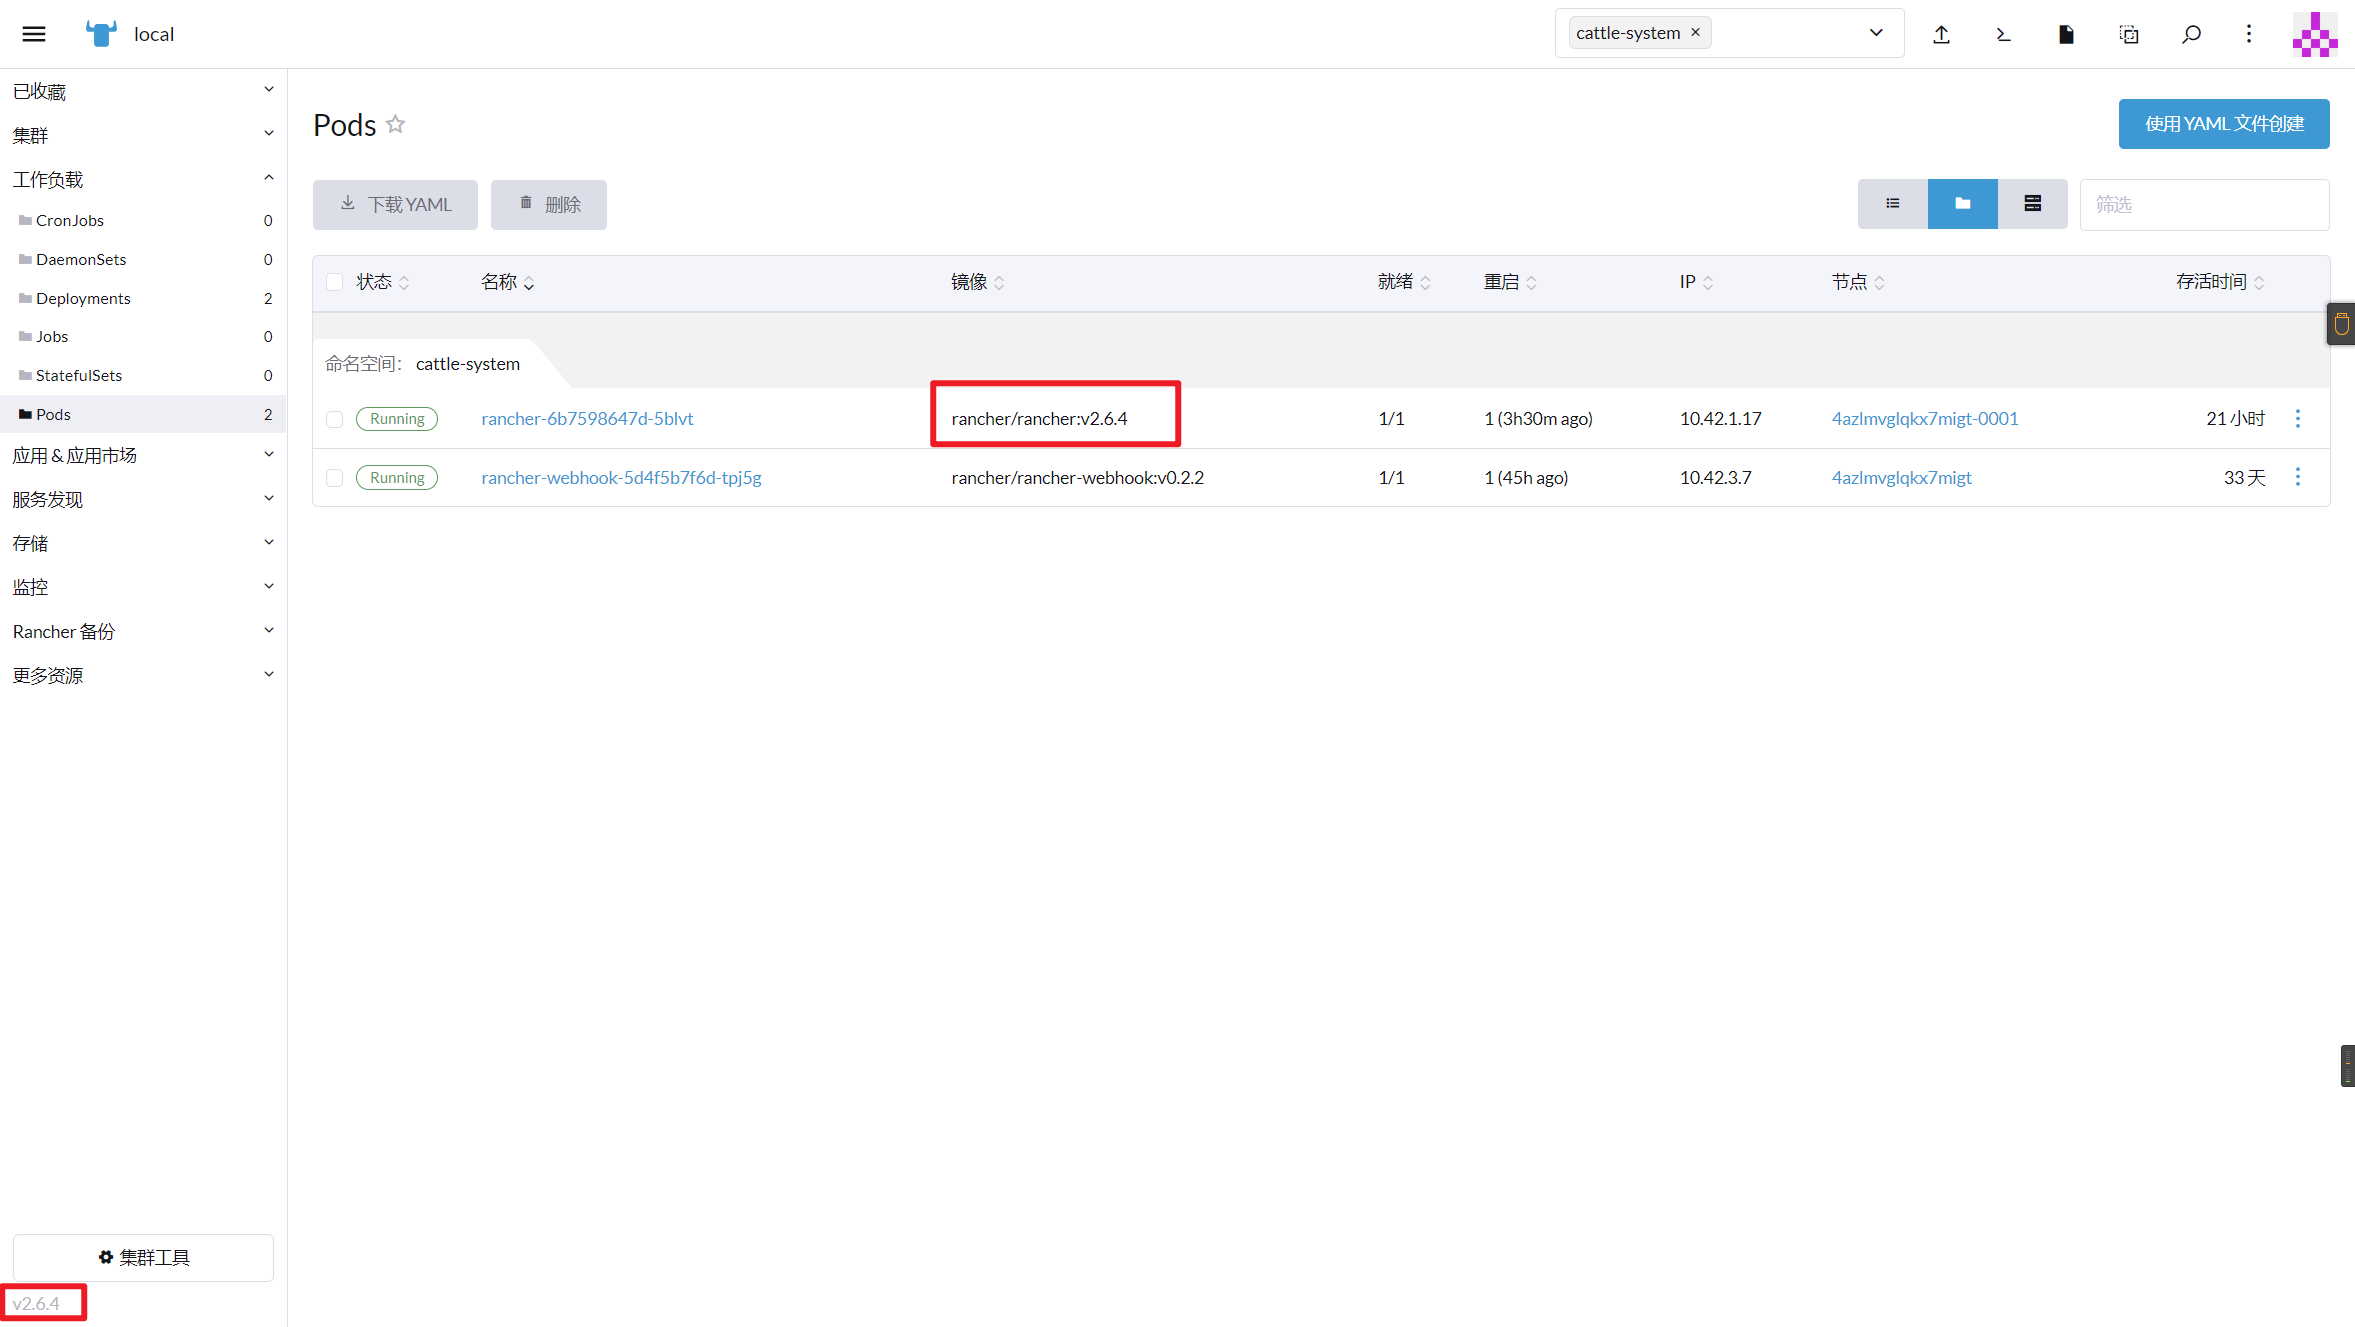Open CronJobs in the sidebar
Viewport: 2355px width, 1327px height.
[143, 220]
